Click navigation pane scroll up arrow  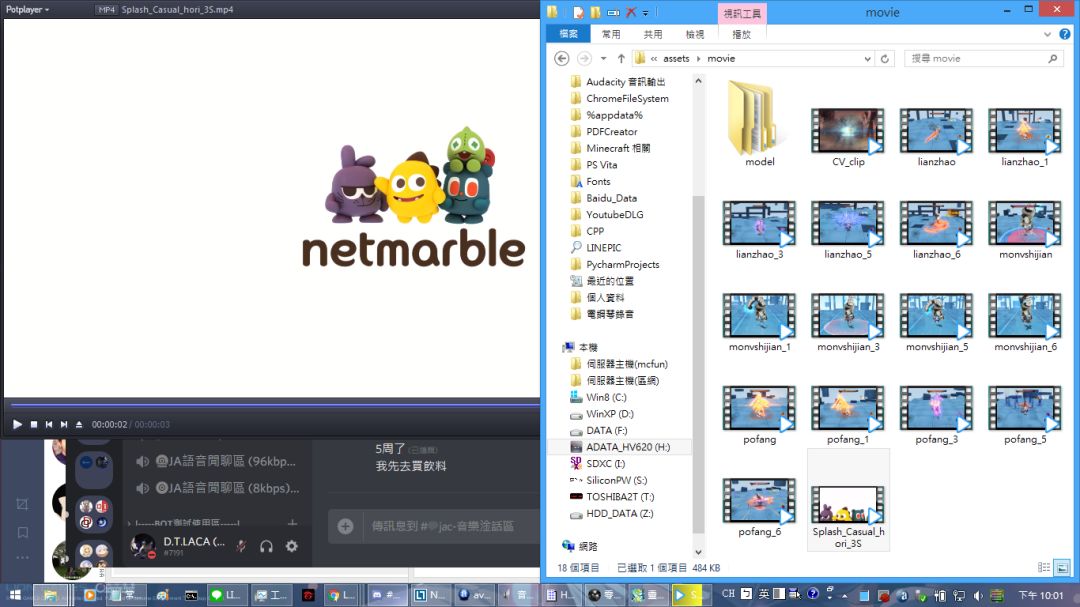tap(698, 81)
